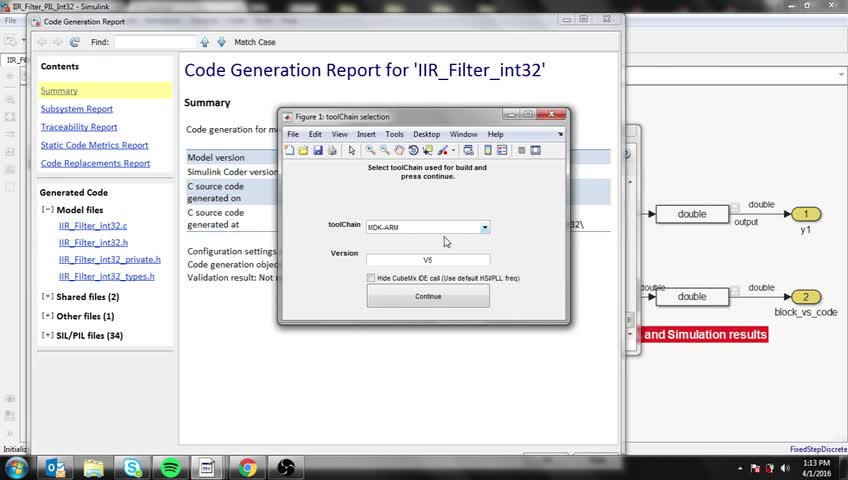
Task: Open IIR_Filter_int32.c file link
Action: coord(93,225)
